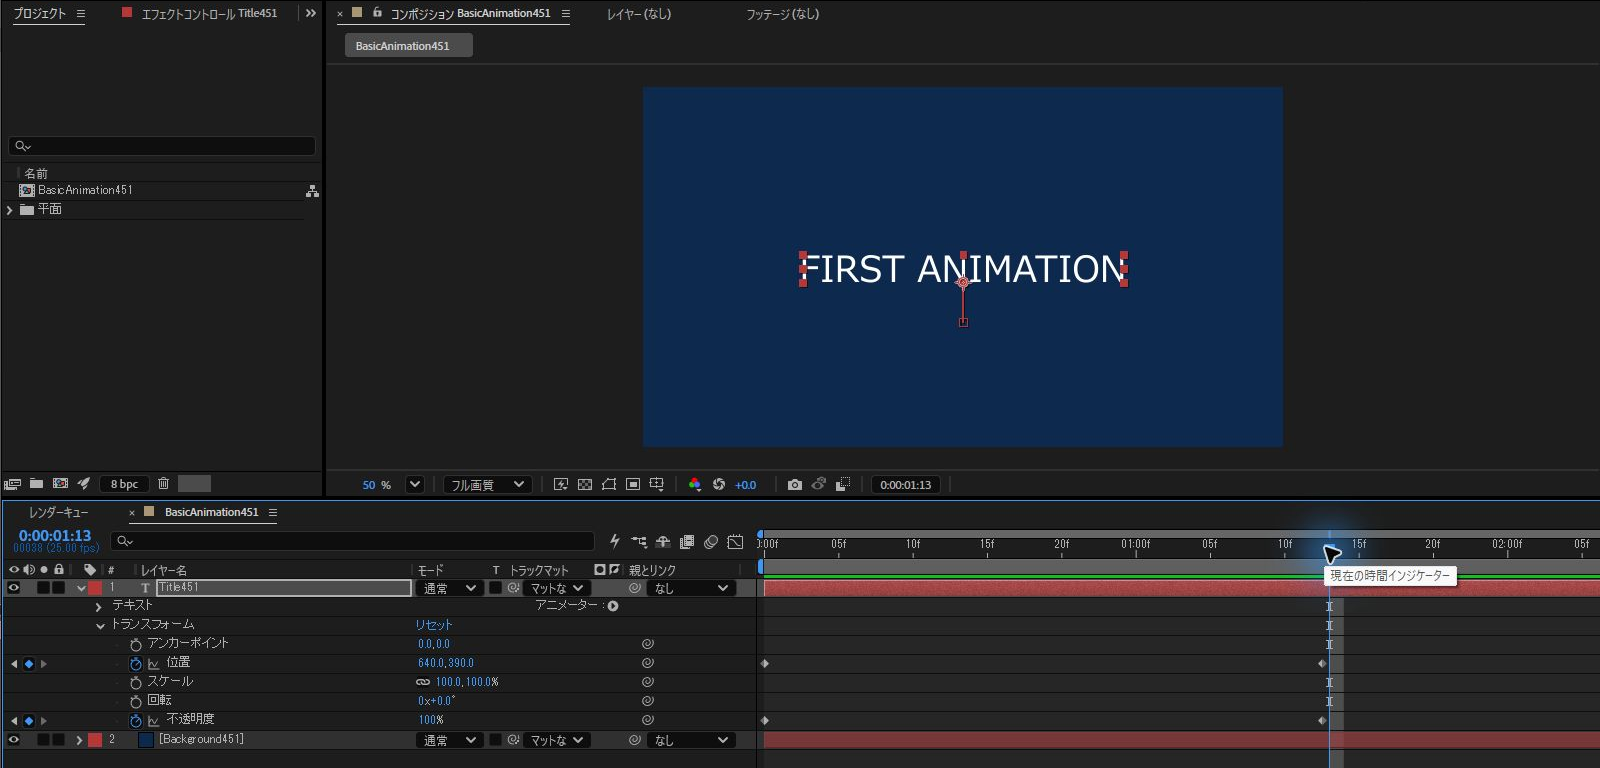The image size is (1600, 768).
Task: Open the composition flowchart icon in timeline
Action: point(639,542)
